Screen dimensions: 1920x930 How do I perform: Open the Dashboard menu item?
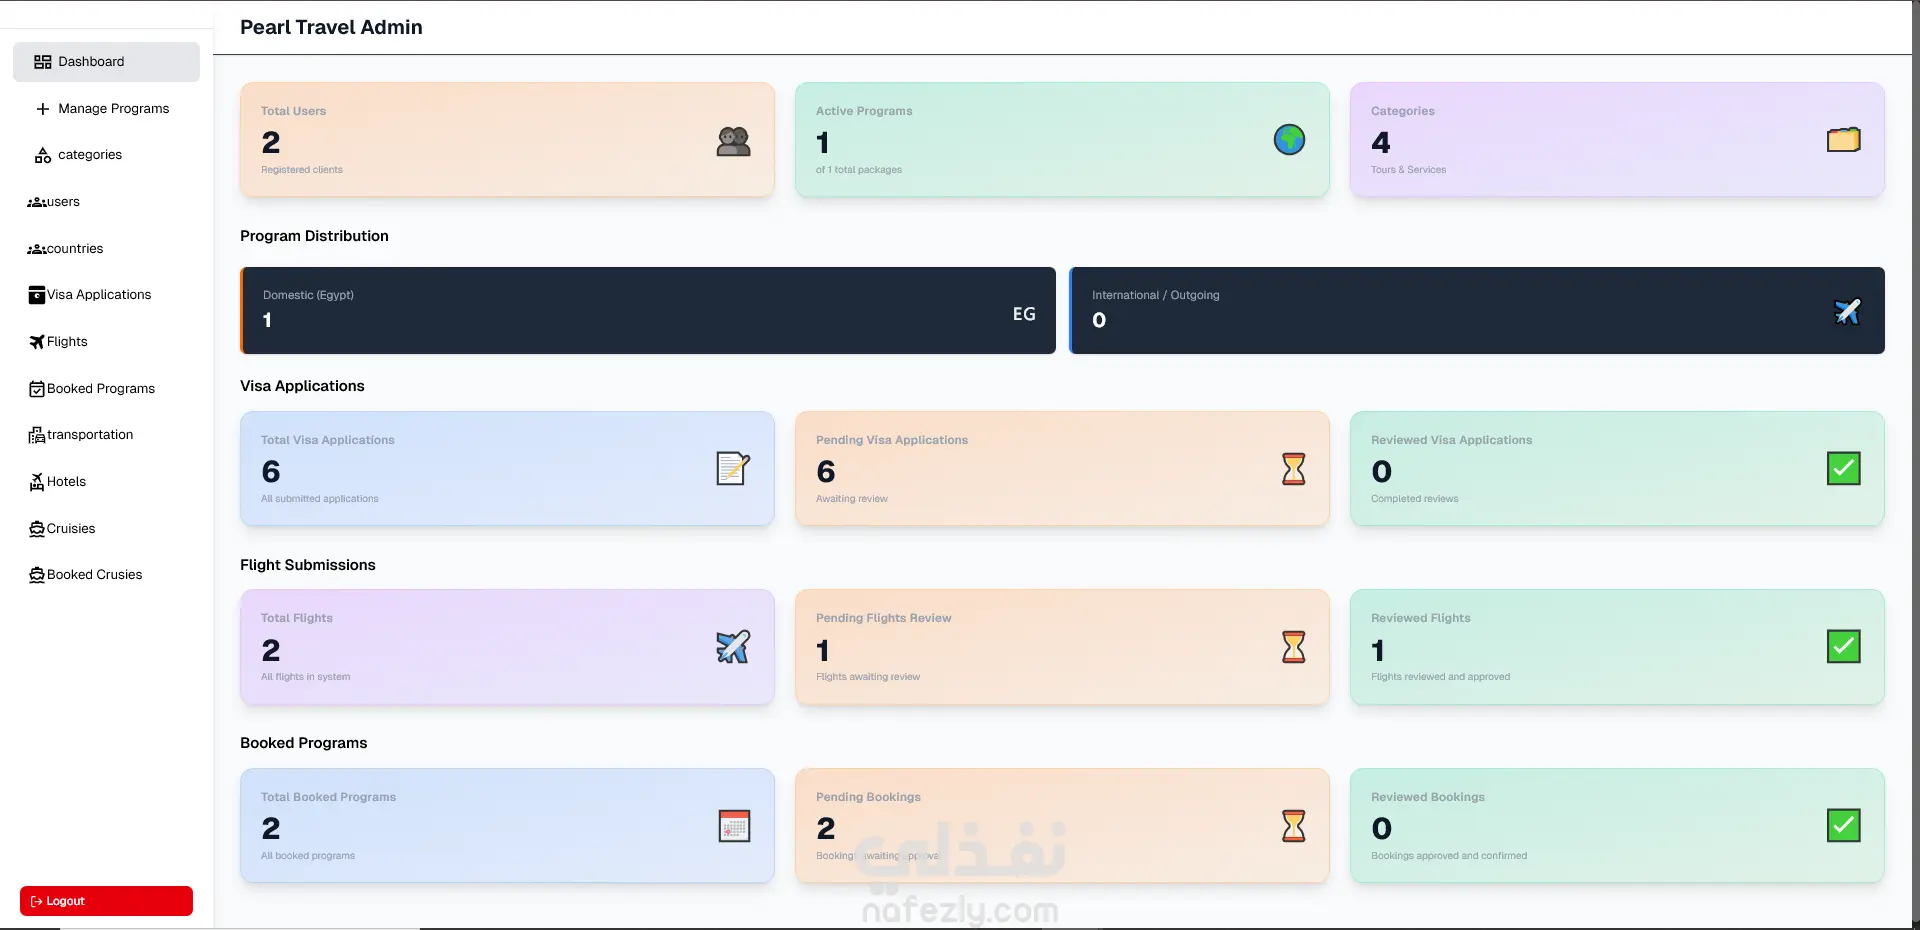106,62
